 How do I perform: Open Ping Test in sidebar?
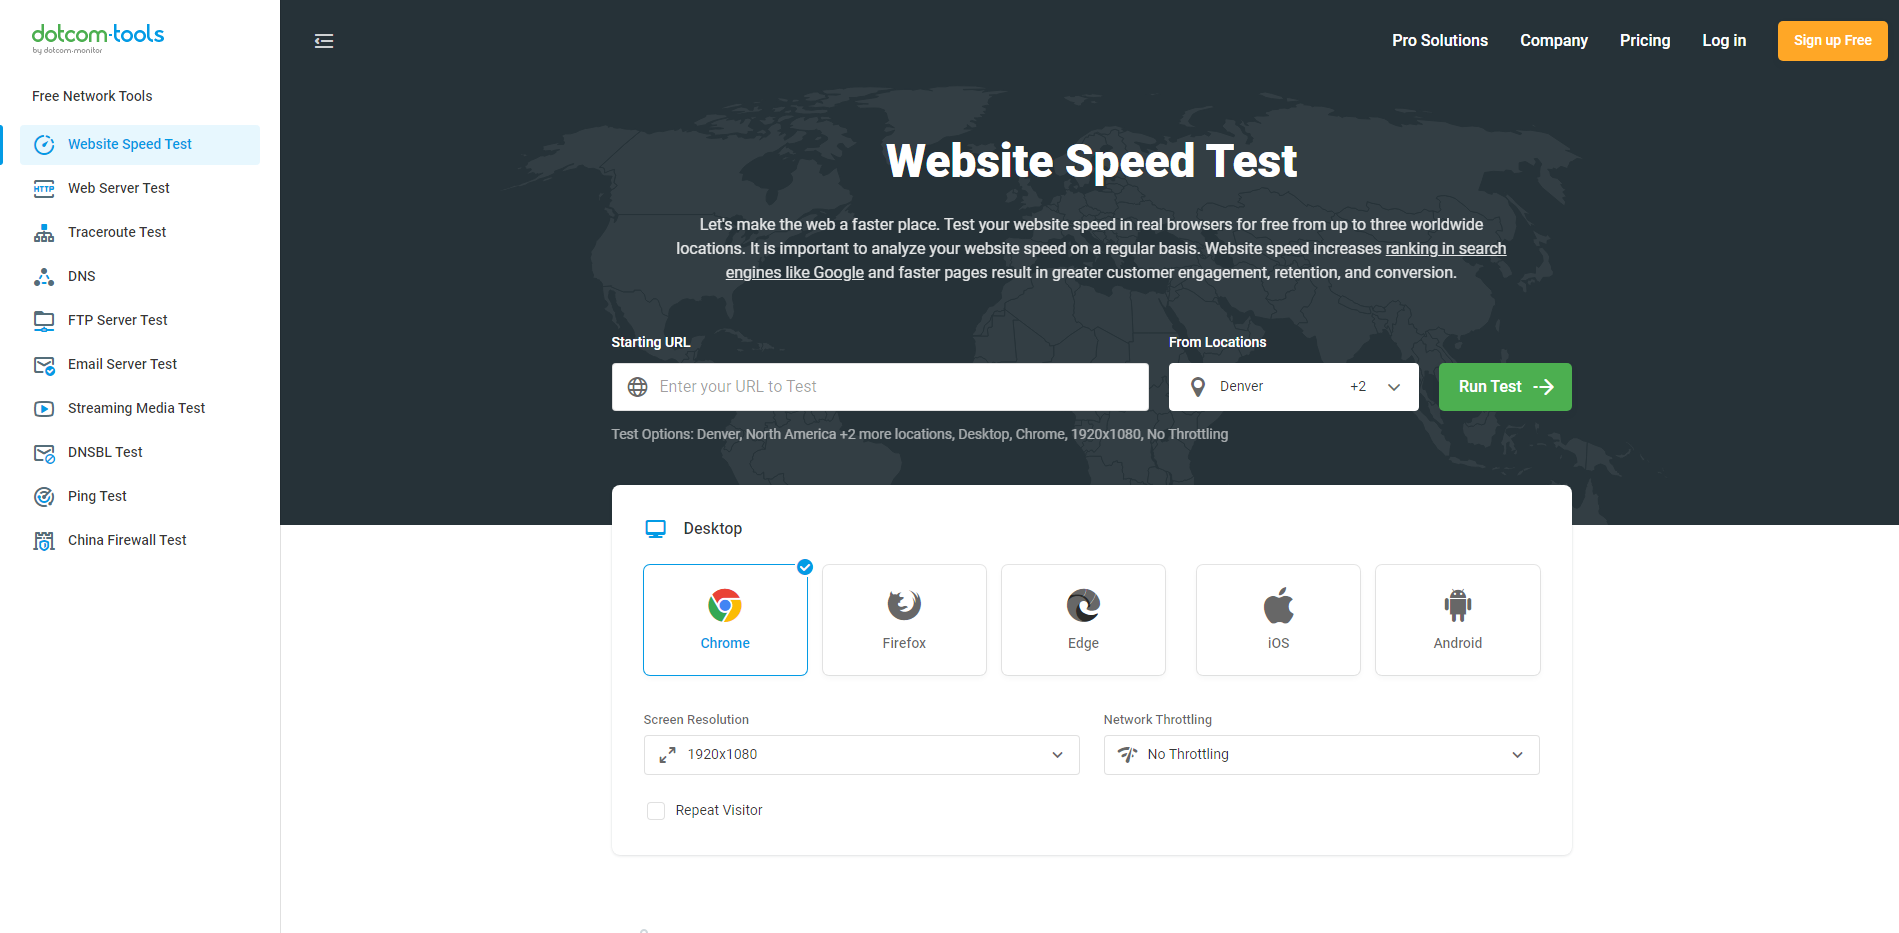pos(140,497)
